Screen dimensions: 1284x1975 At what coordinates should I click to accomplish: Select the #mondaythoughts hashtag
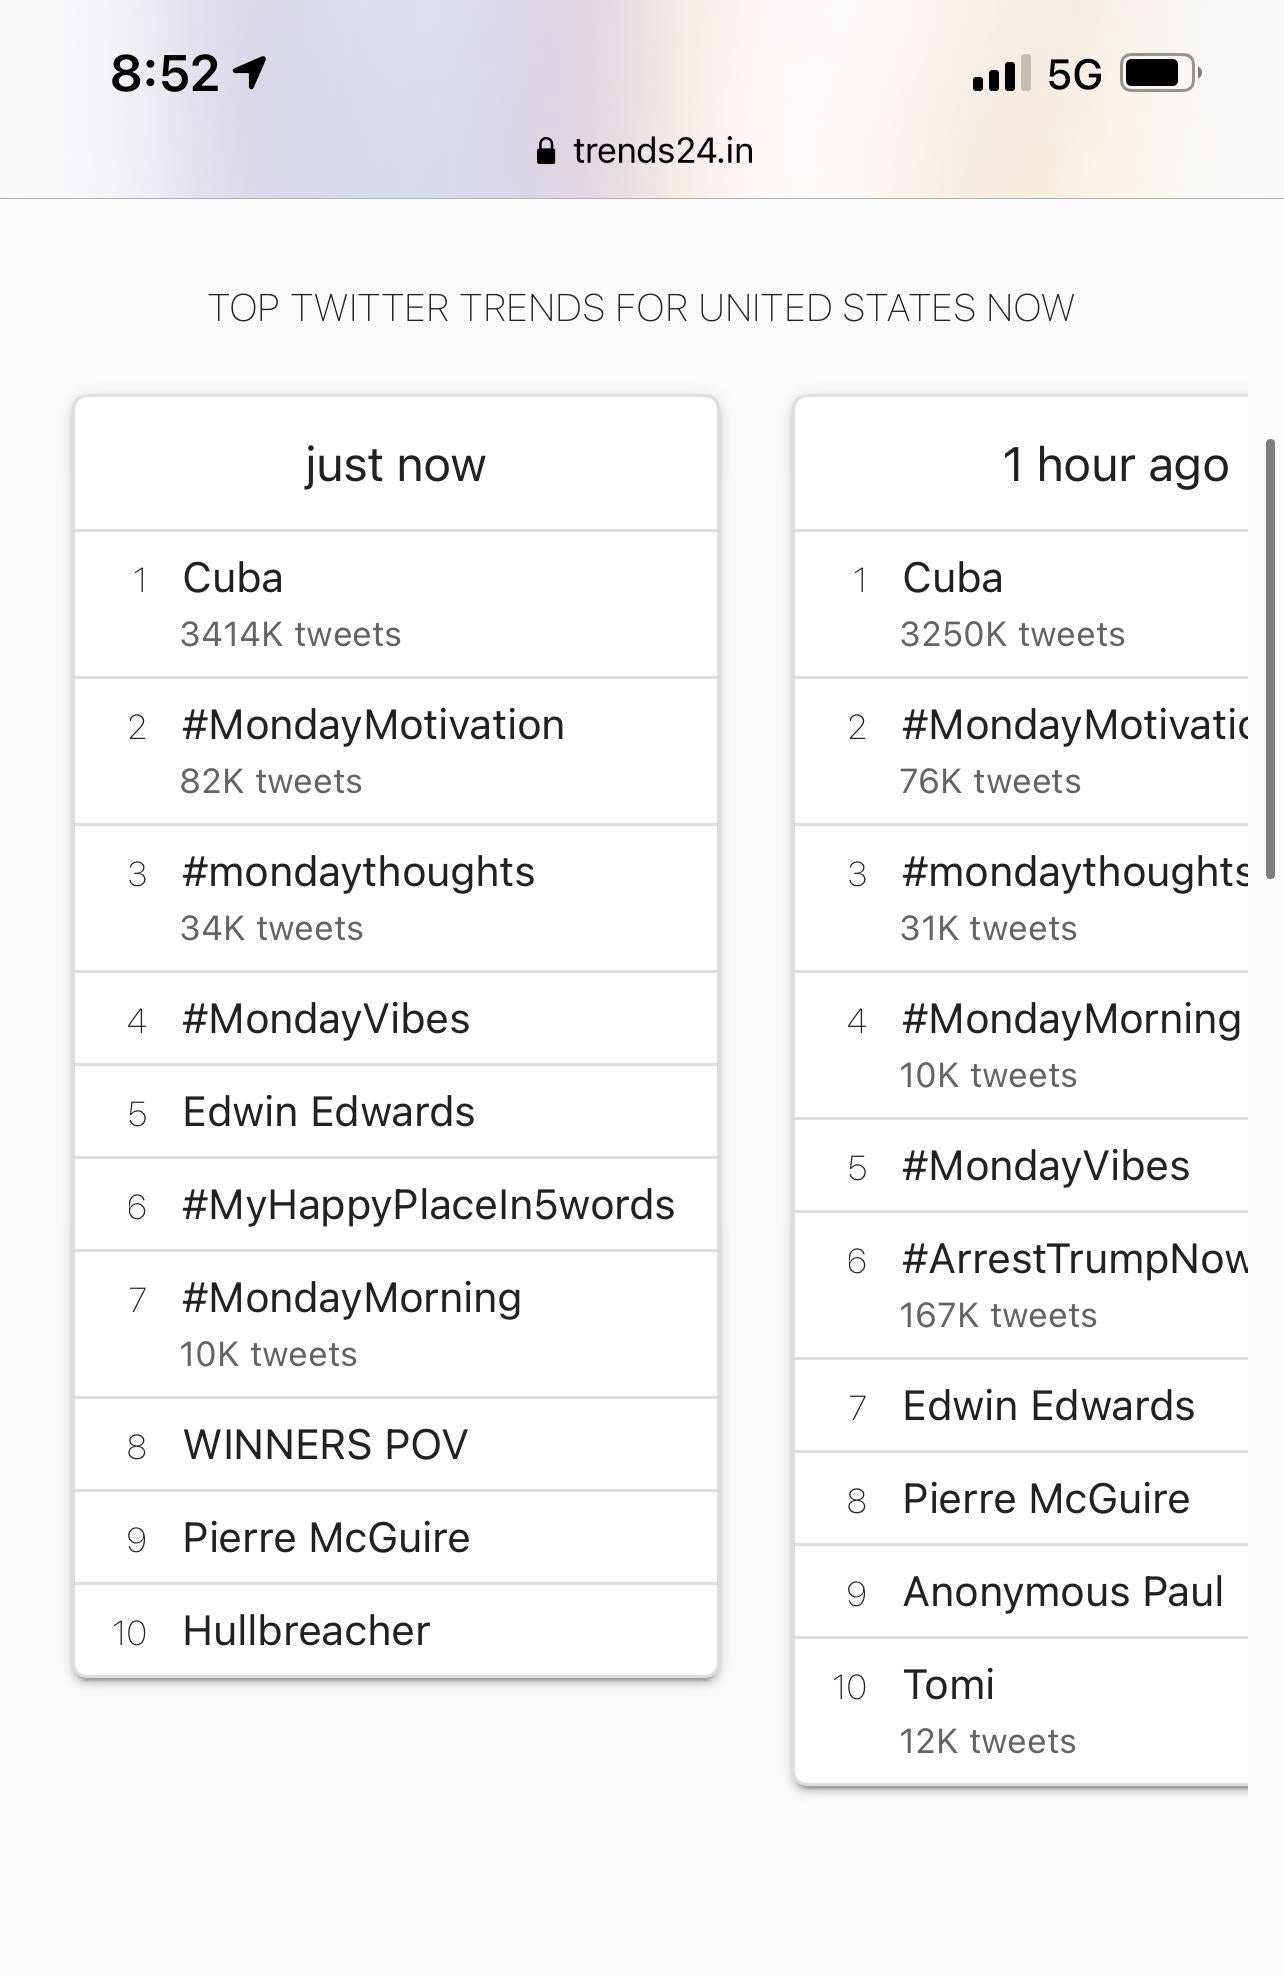coord(358,871)
